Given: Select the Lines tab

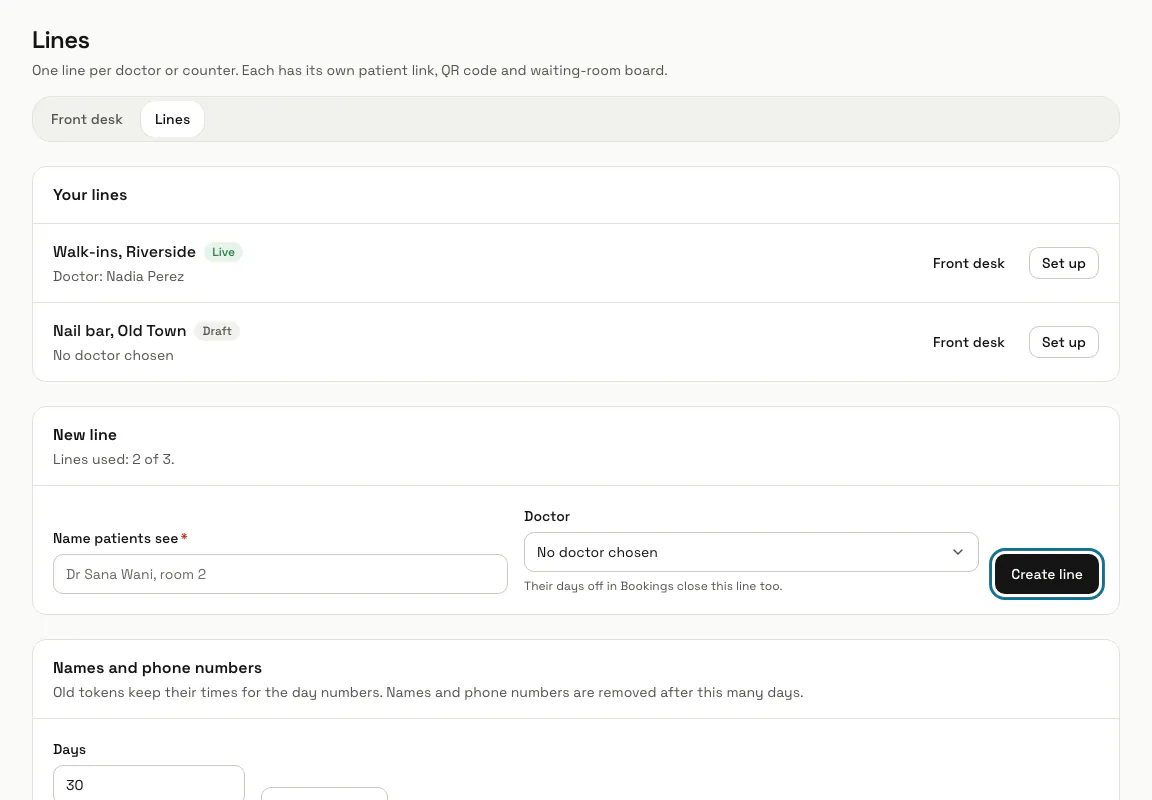Looking at the screenshot, I should click(173, 119).
